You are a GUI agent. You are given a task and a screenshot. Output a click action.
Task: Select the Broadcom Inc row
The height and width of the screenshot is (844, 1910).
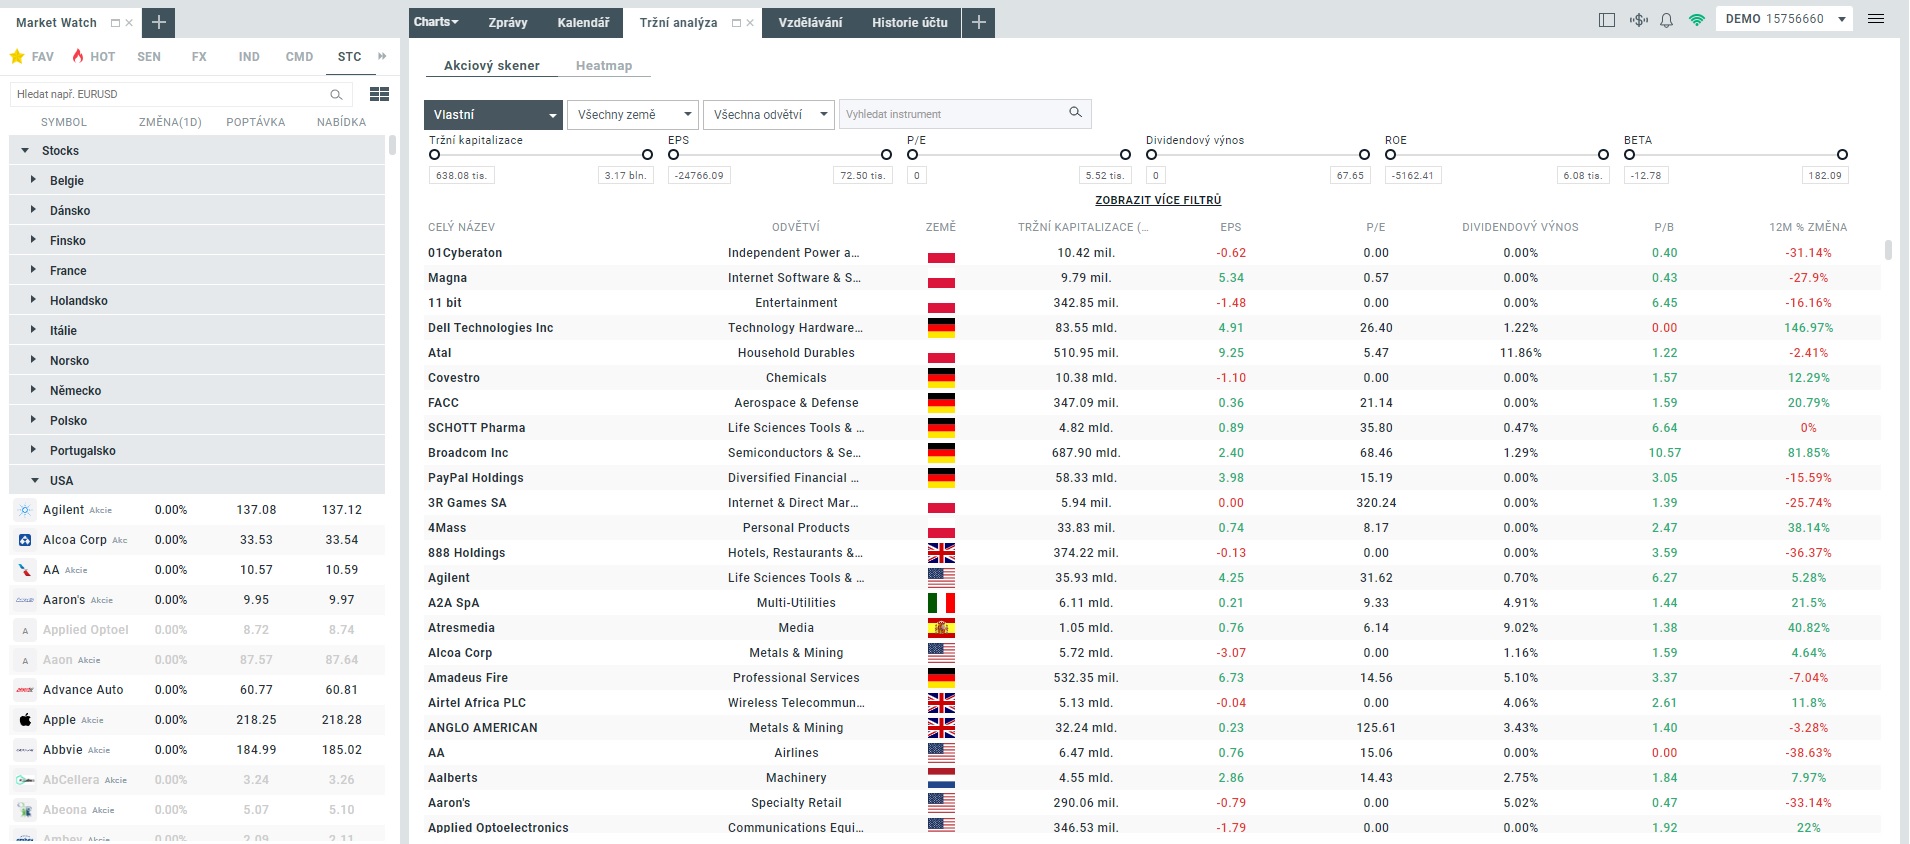[x=1152, y=453]
